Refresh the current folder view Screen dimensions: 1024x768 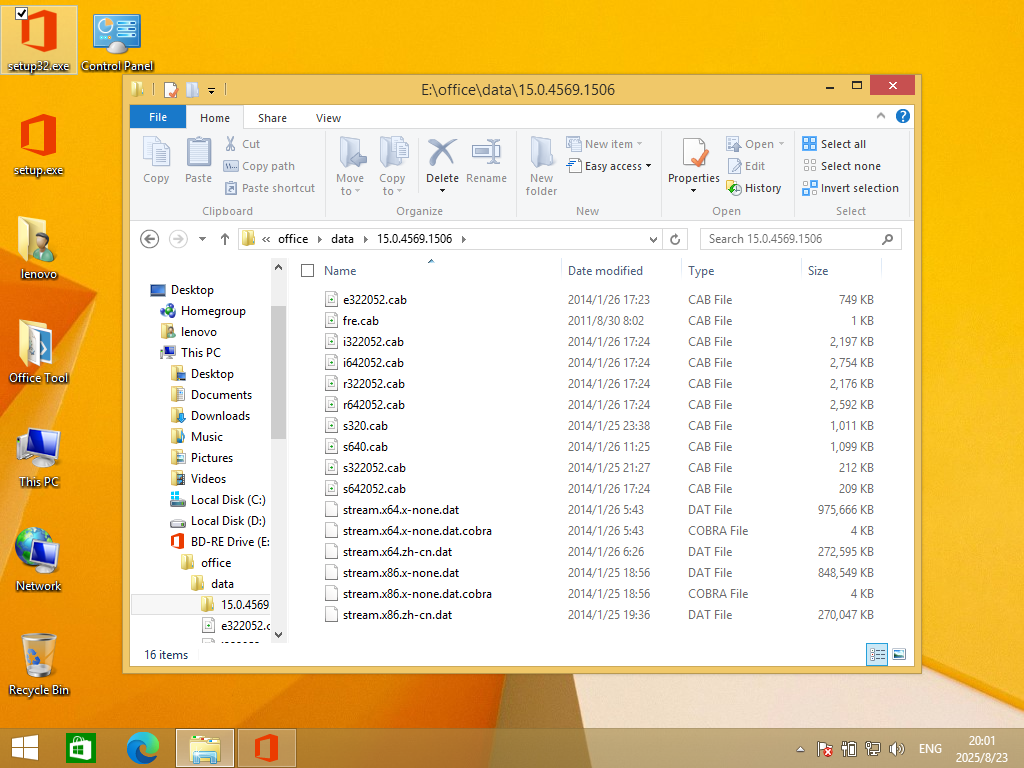click(675, 239)
